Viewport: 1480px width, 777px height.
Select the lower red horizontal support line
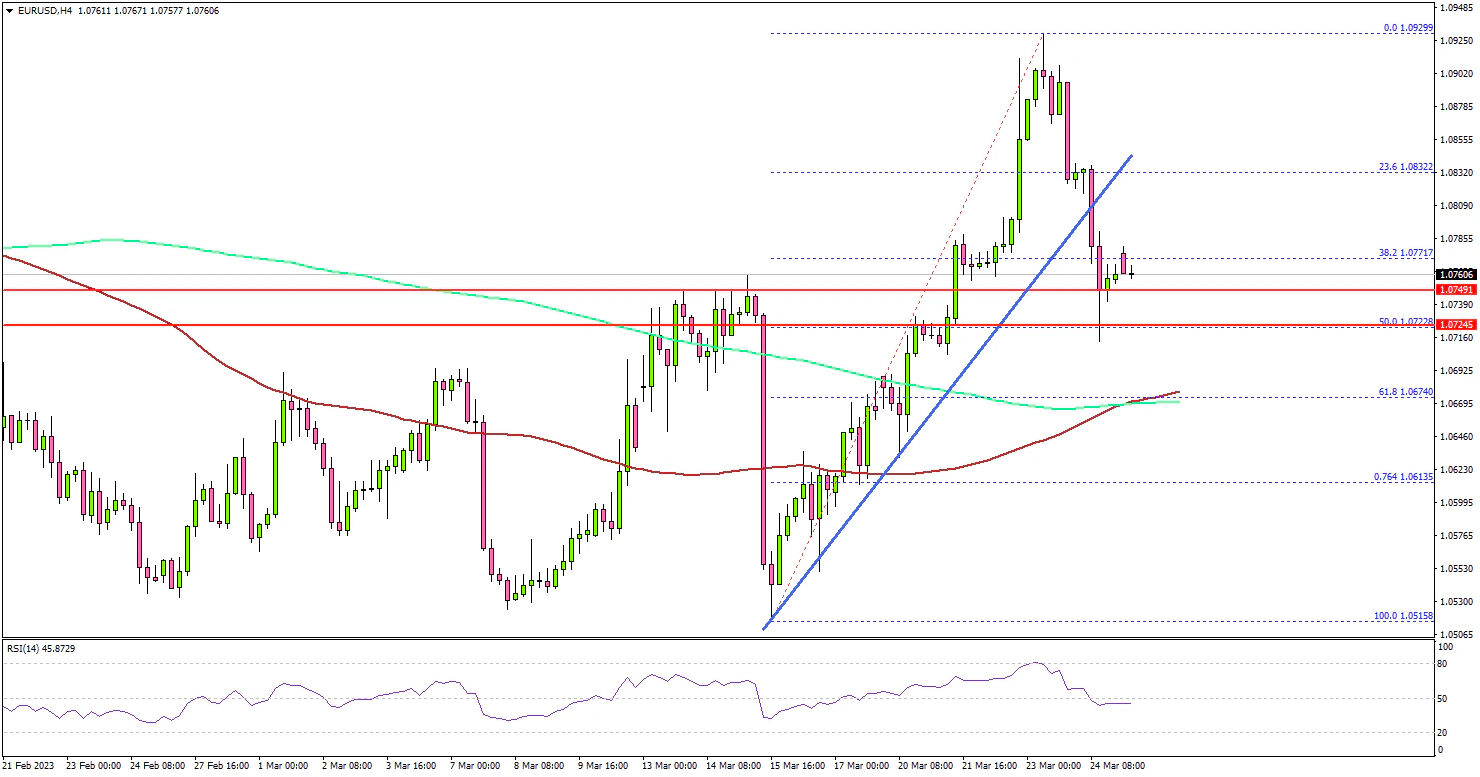[x=300, y=325]
